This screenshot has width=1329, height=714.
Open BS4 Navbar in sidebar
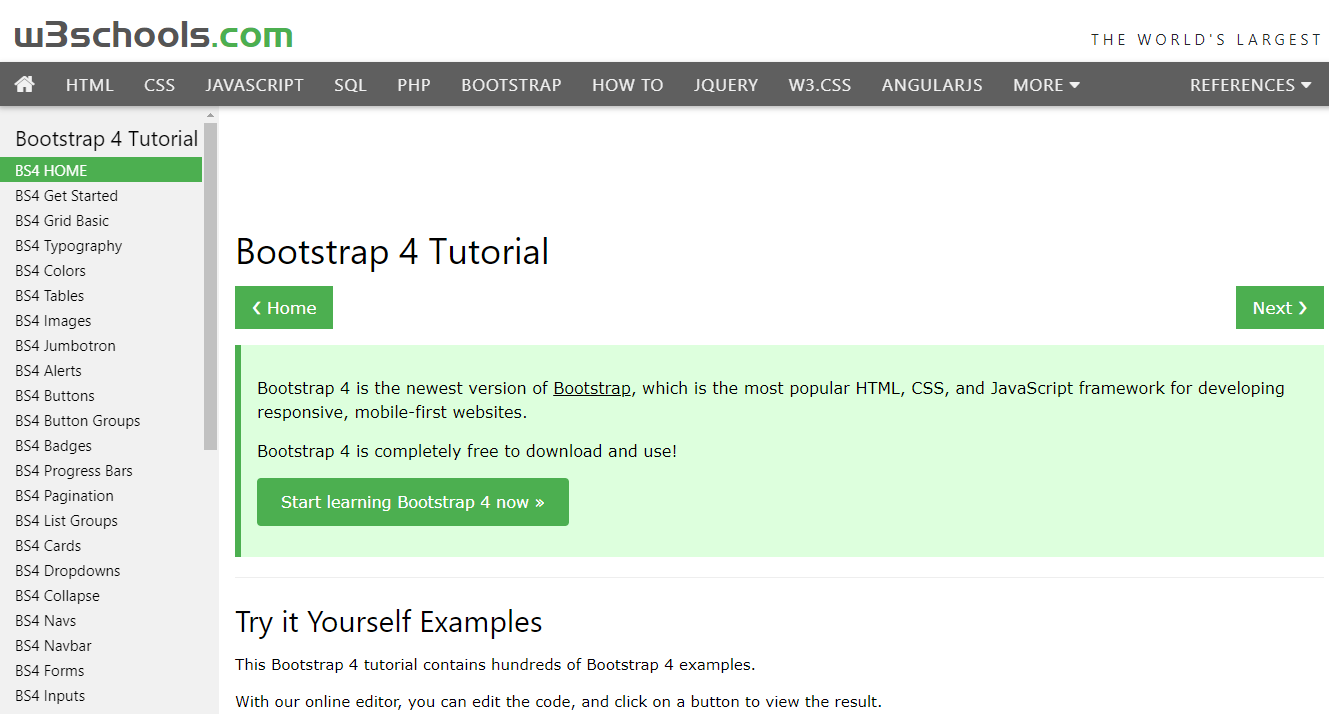tap(101, 645)
